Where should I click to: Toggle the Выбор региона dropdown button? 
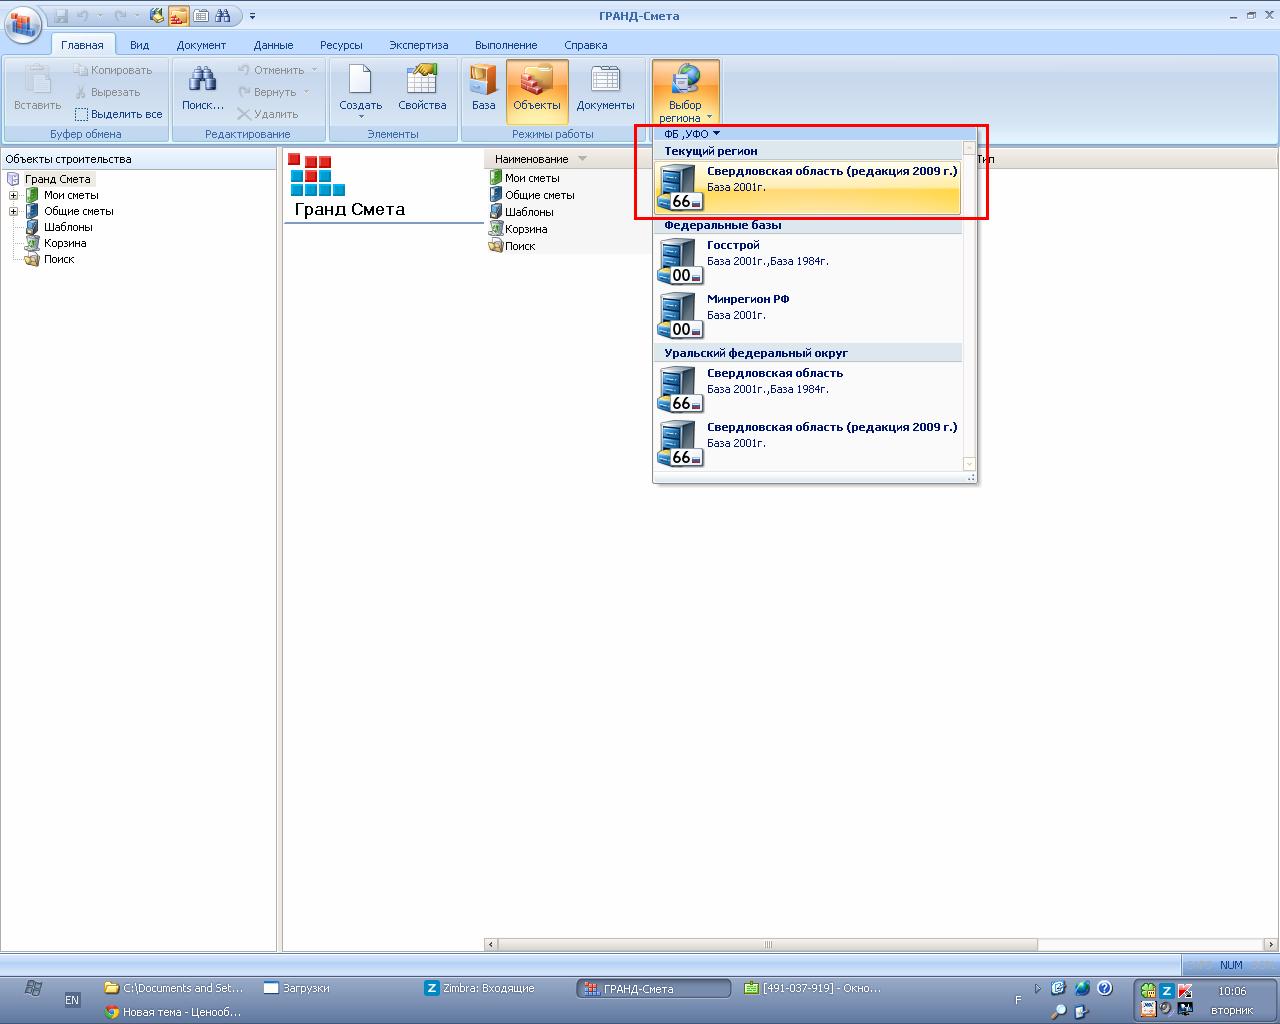[x=685, y=92]
